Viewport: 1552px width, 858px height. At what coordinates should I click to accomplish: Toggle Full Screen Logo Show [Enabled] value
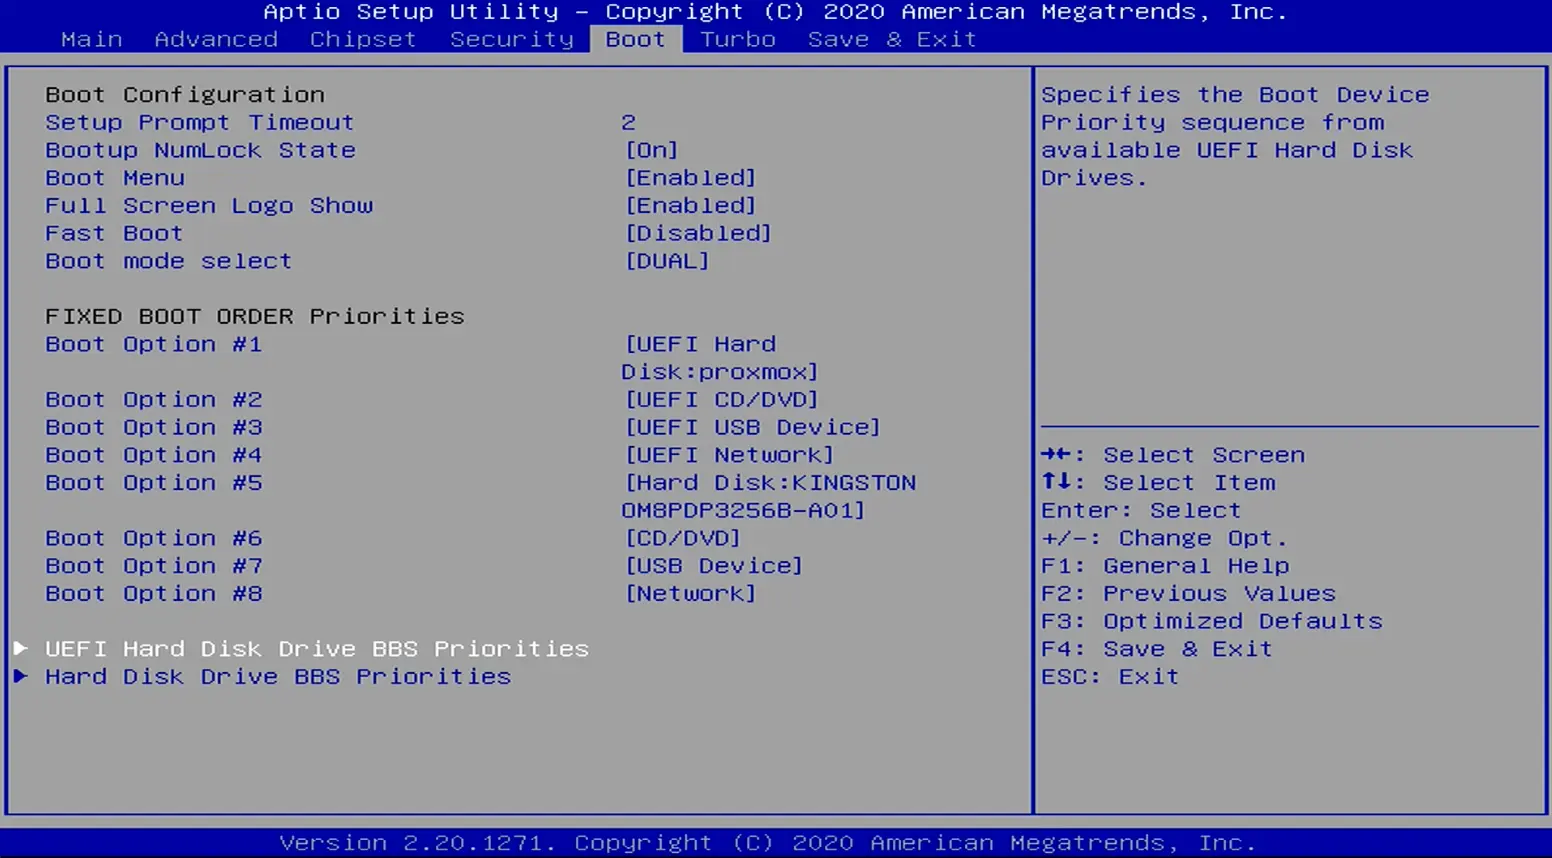[690, 205]
